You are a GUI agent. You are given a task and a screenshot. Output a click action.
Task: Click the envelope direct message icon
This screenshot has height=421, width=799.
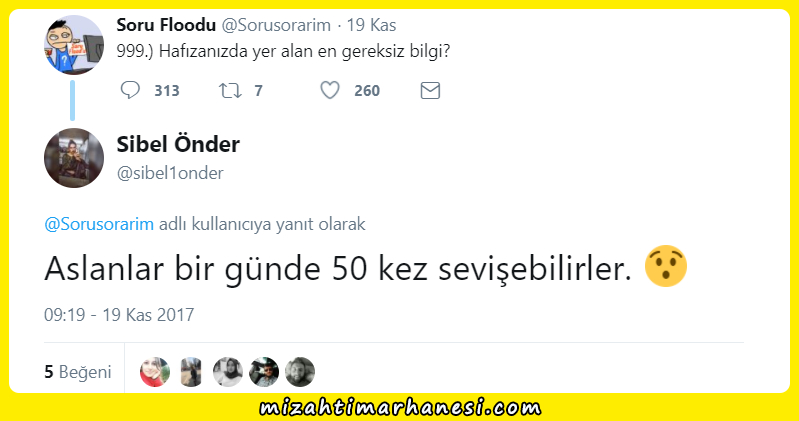[430, 91]
